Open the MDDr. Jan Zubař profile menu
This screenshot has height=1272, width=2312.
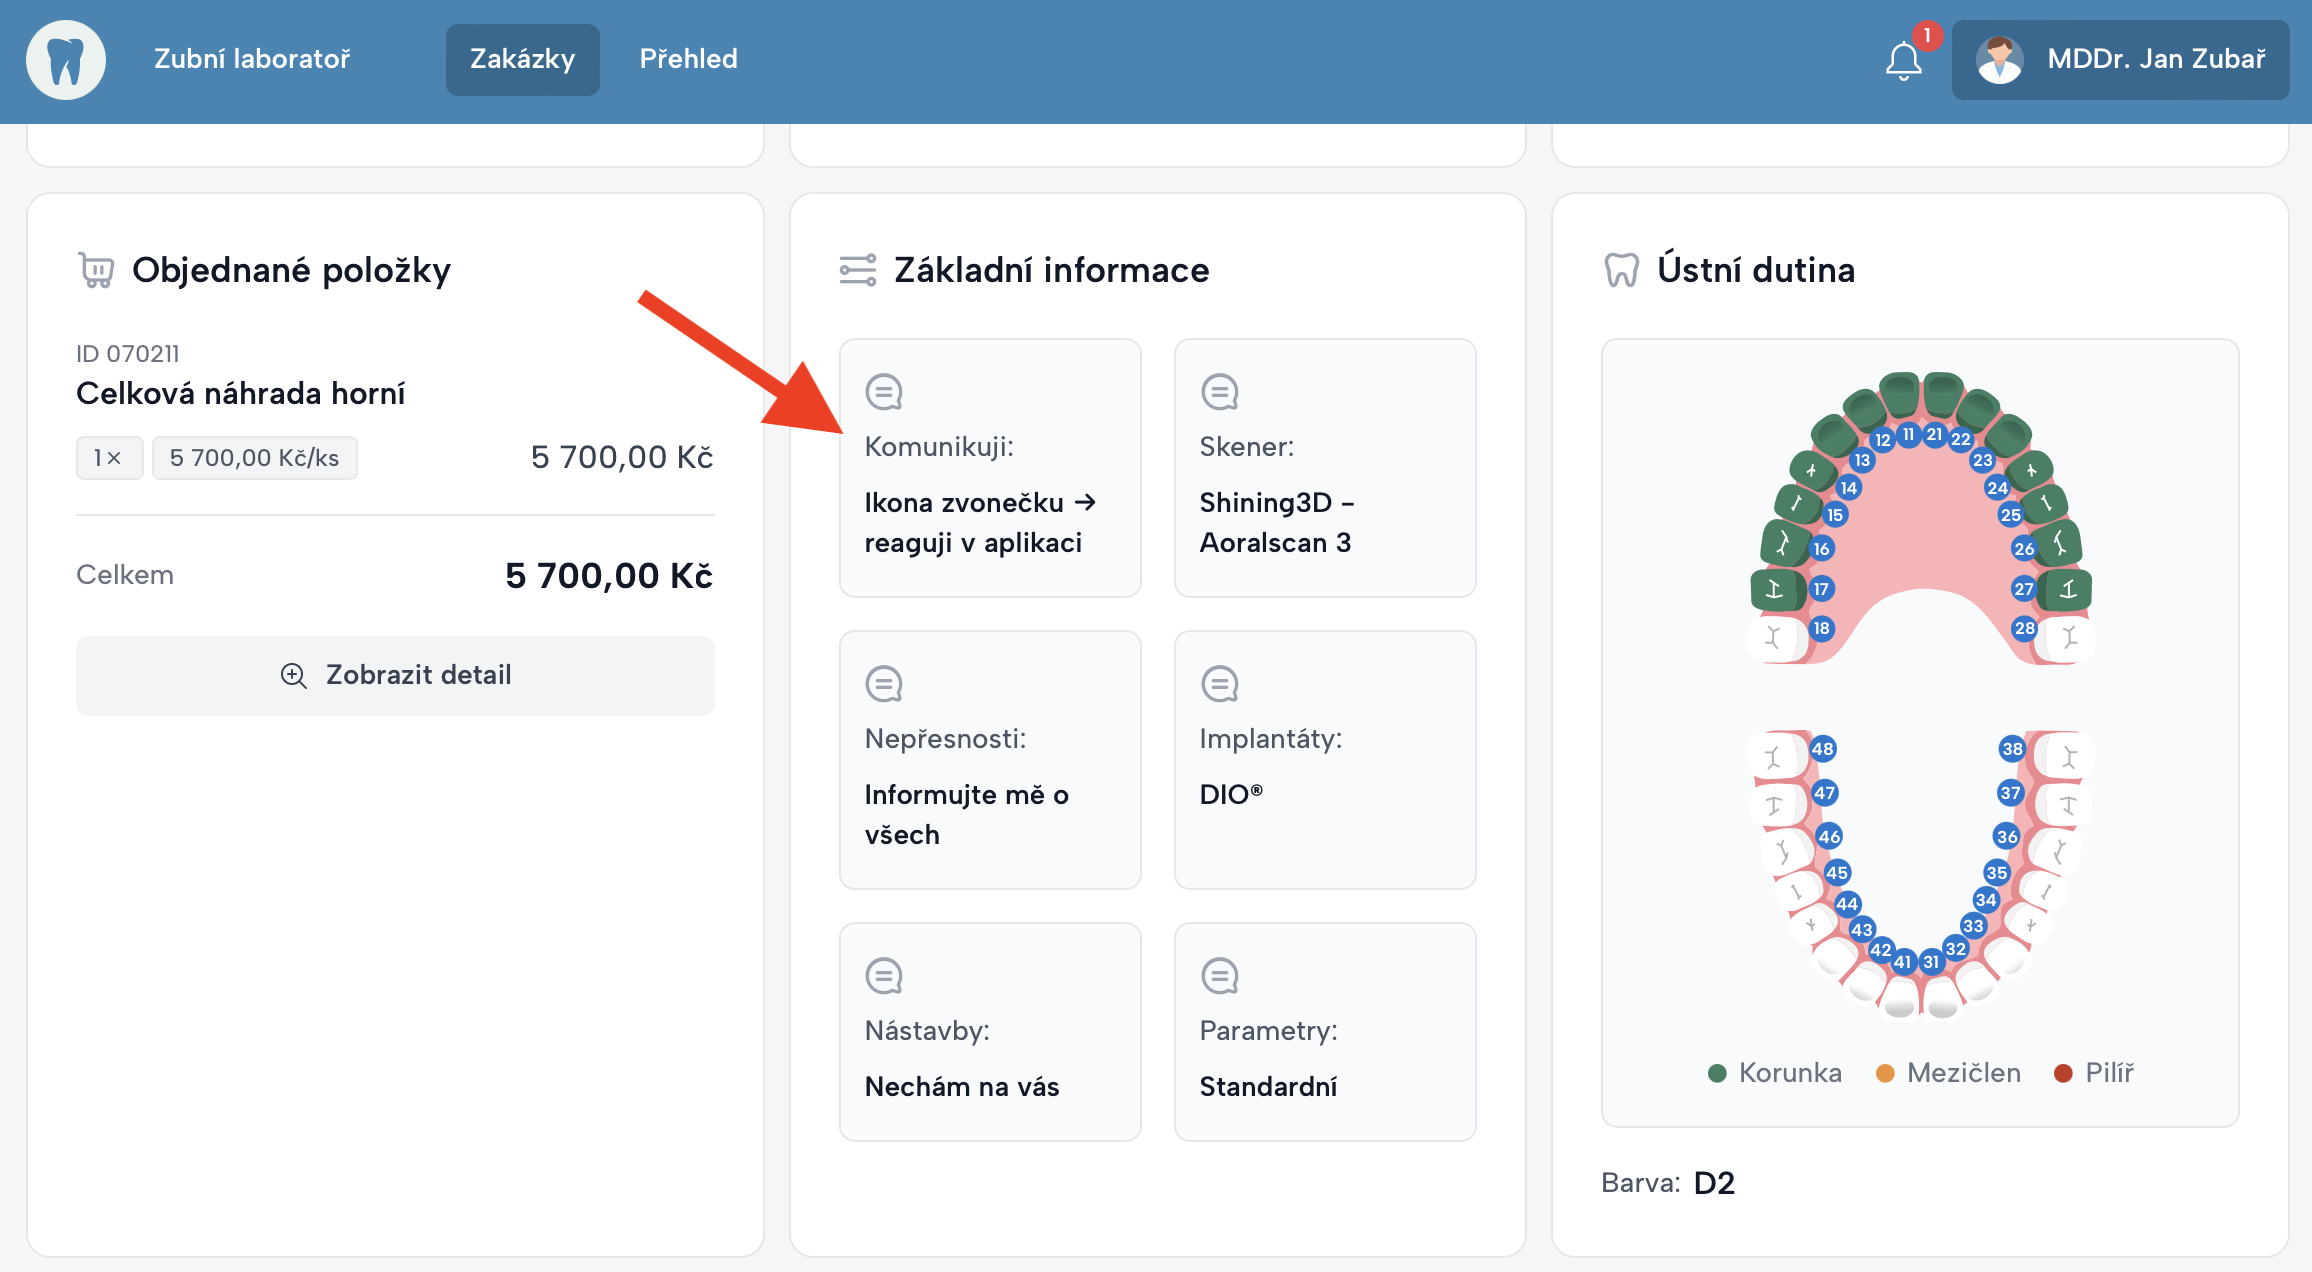point(2155,60)
